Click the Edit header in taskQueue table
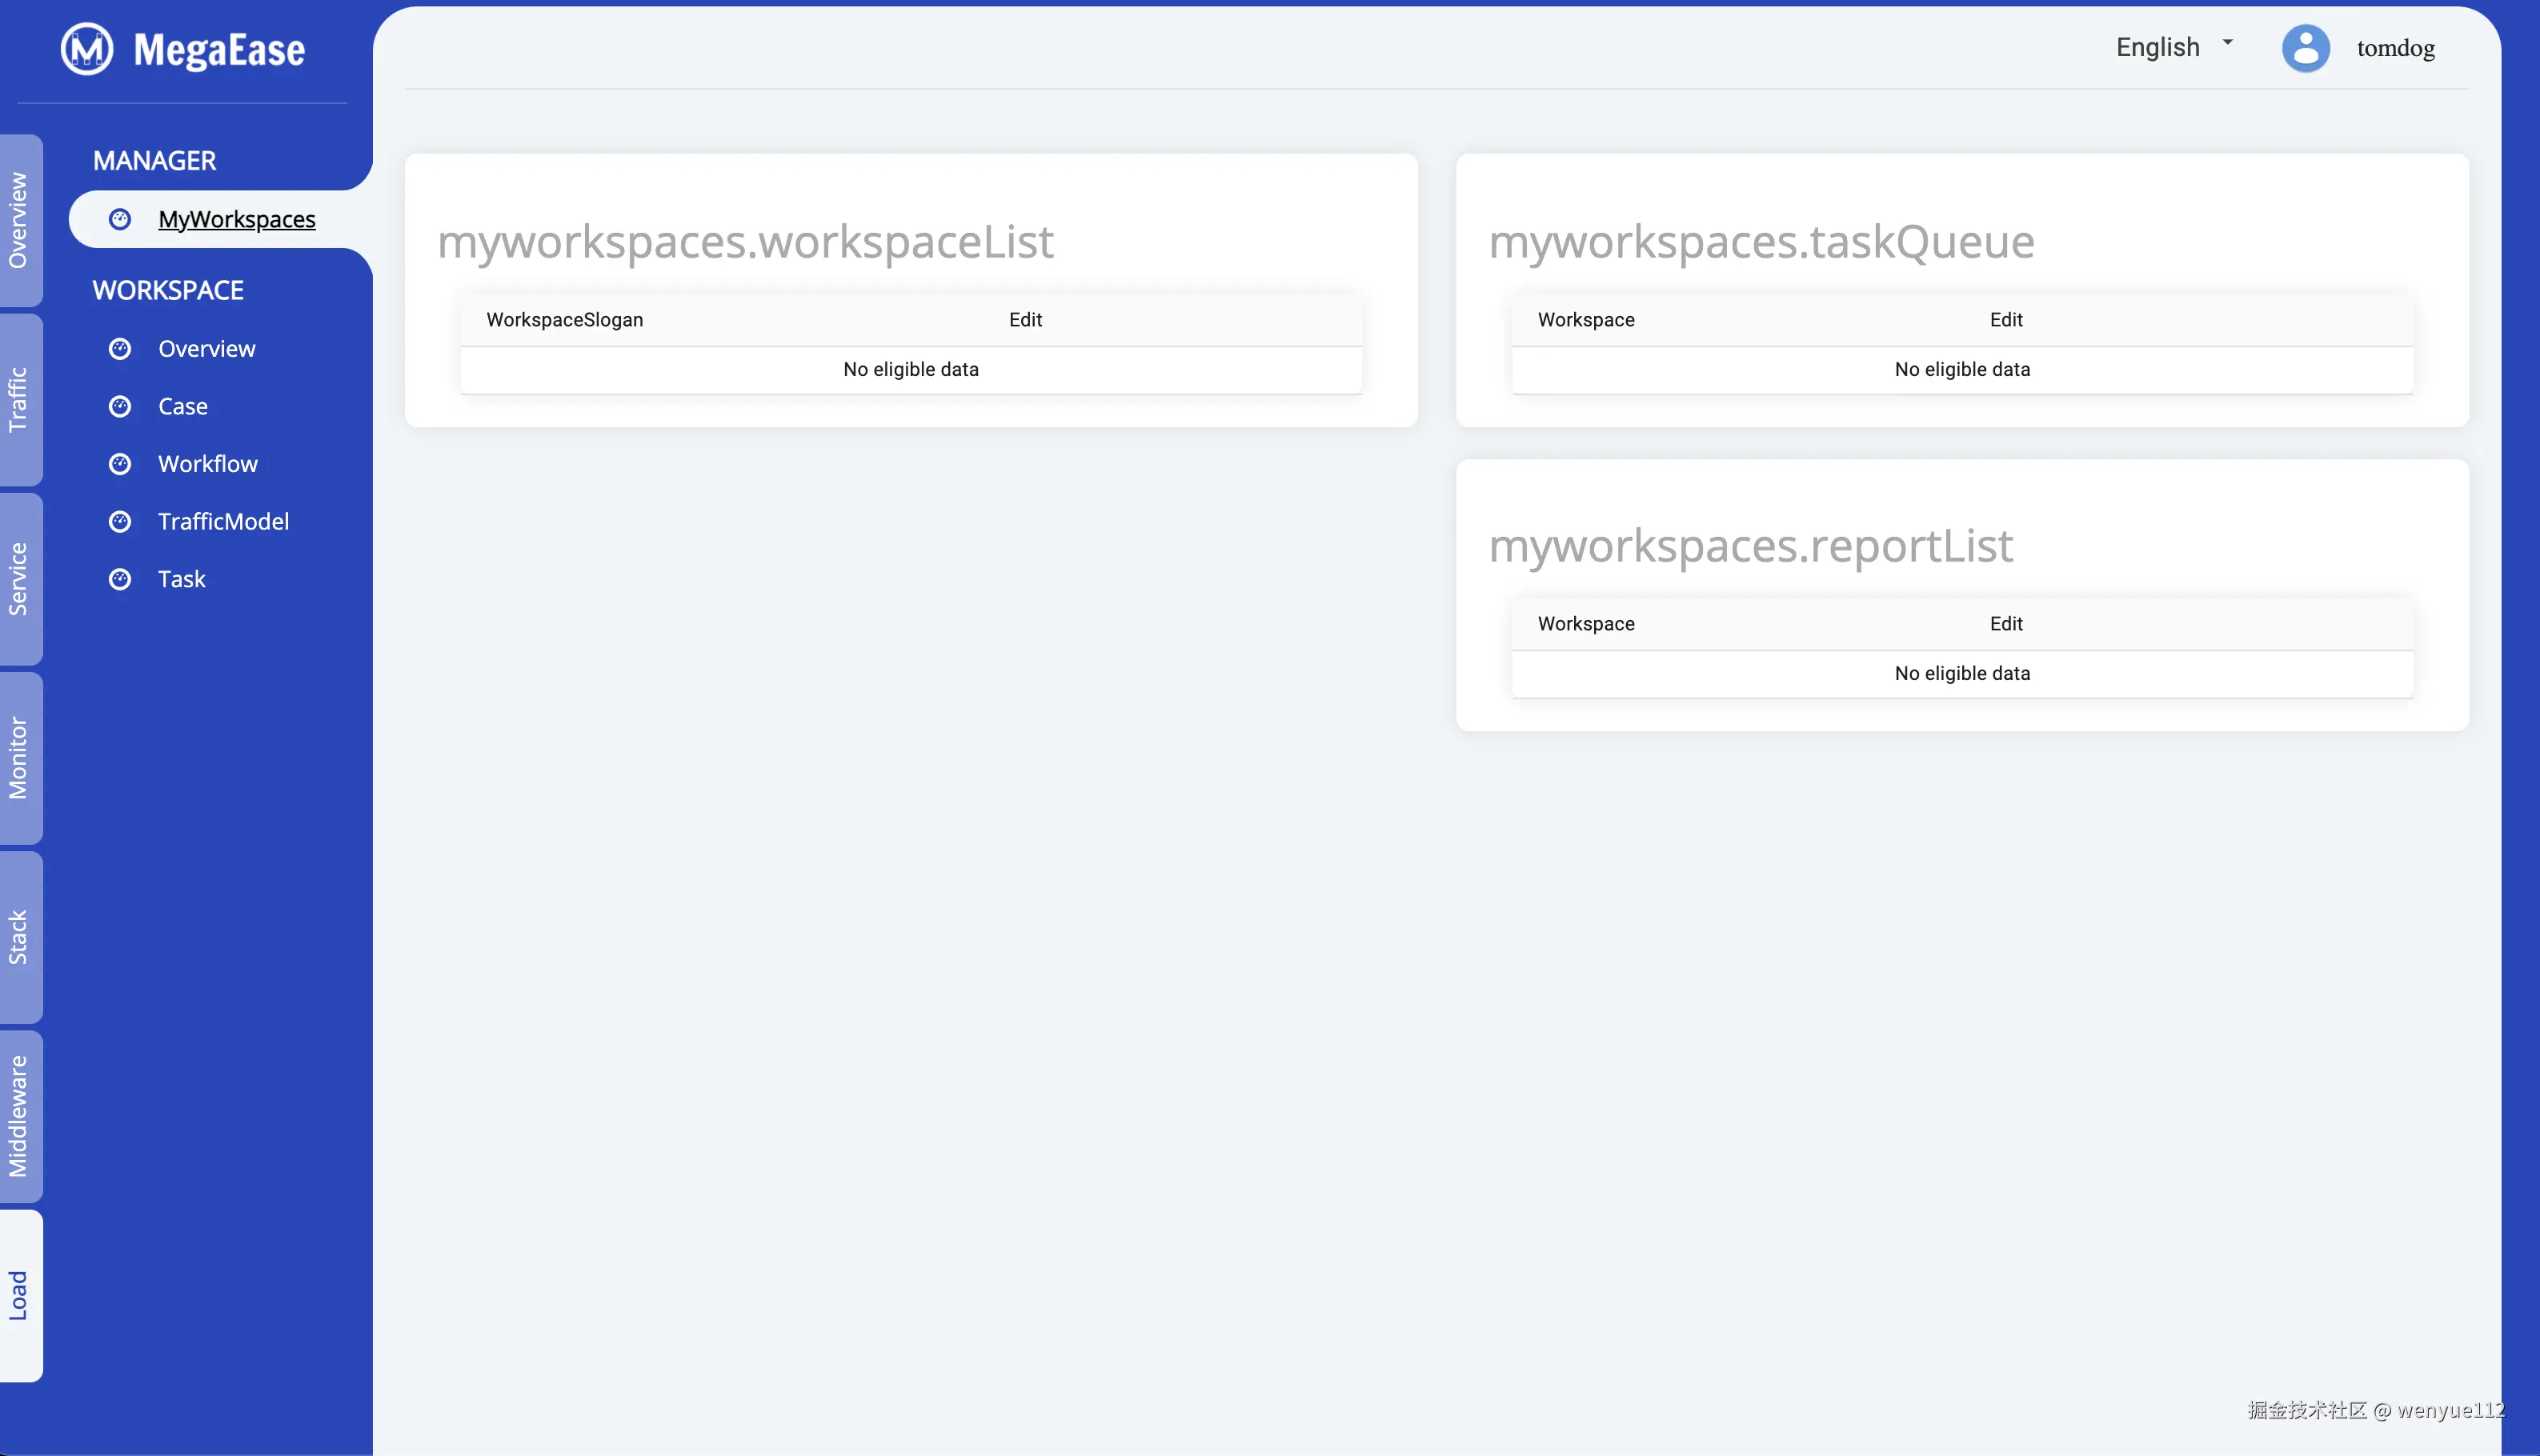This screenshot has width=2540, height=1456. click(2005, 319)
